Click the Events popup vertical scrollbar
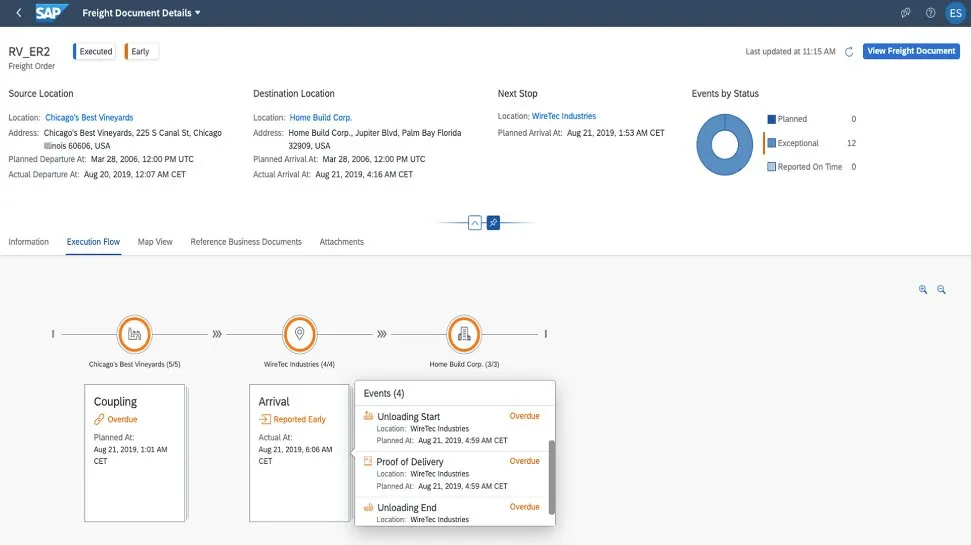This screenshot has width=971, height=545. (x=551, y=477)
